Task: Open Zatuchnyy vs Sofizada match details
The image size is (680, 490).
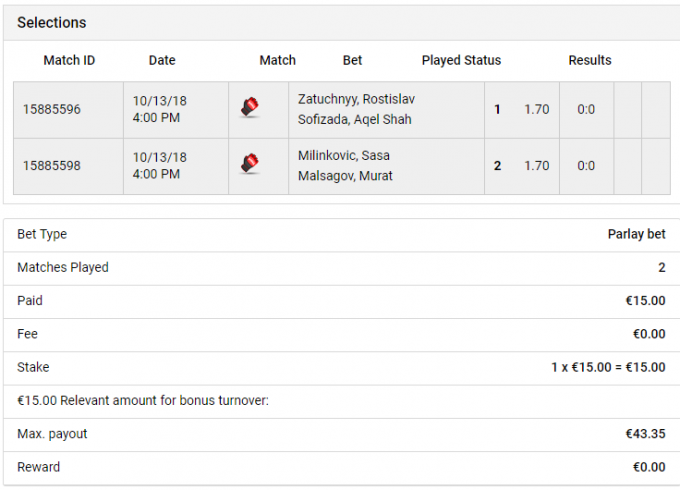Action: click(356, 109)
